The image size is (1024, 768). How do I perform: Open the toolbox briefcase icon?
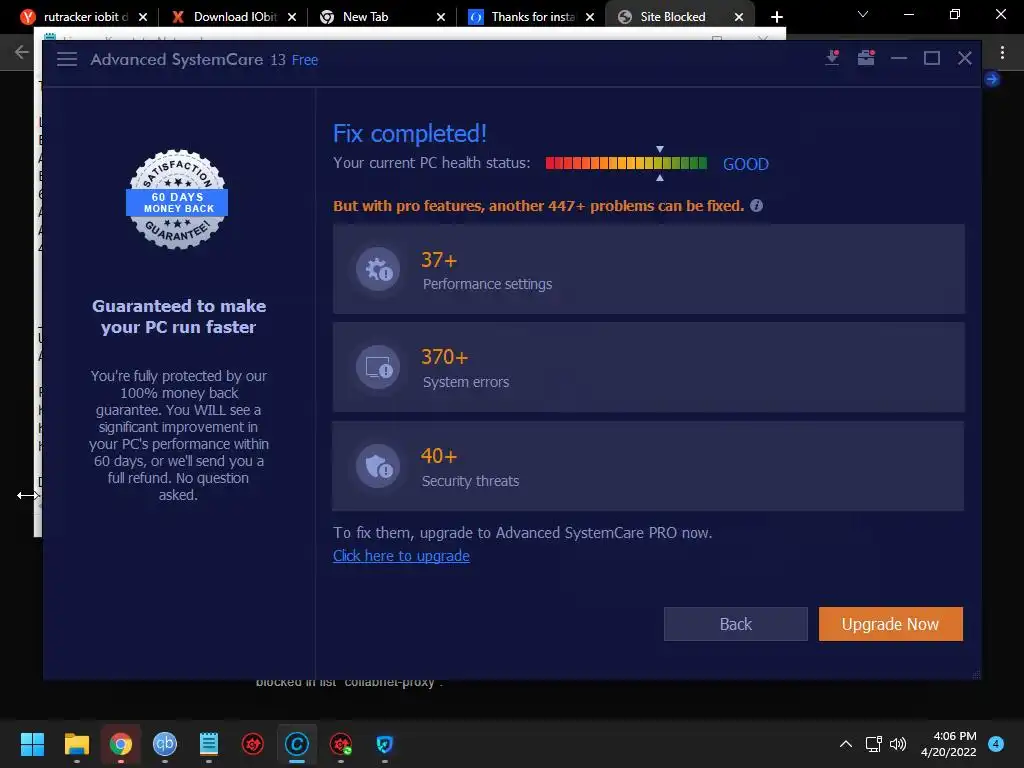(866, 58)
